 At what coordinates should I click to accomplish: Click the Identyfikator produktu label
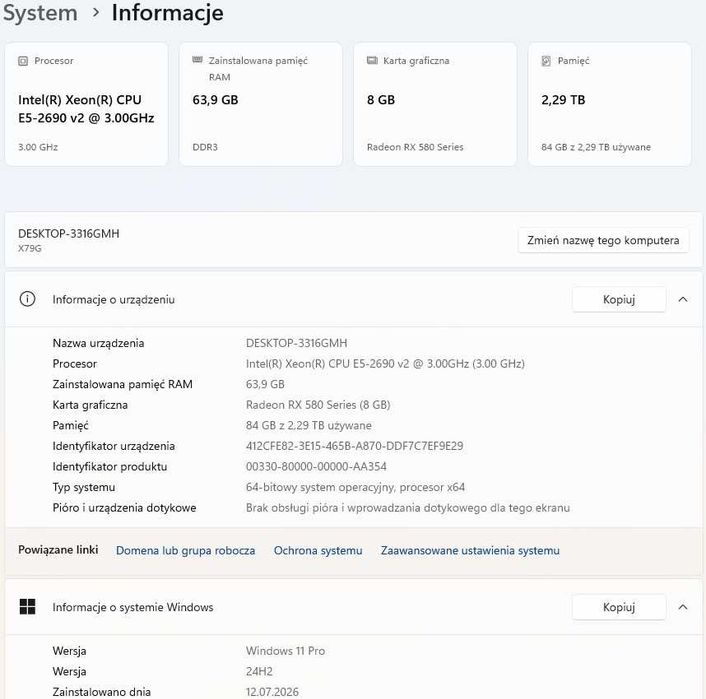pos(110,466)
